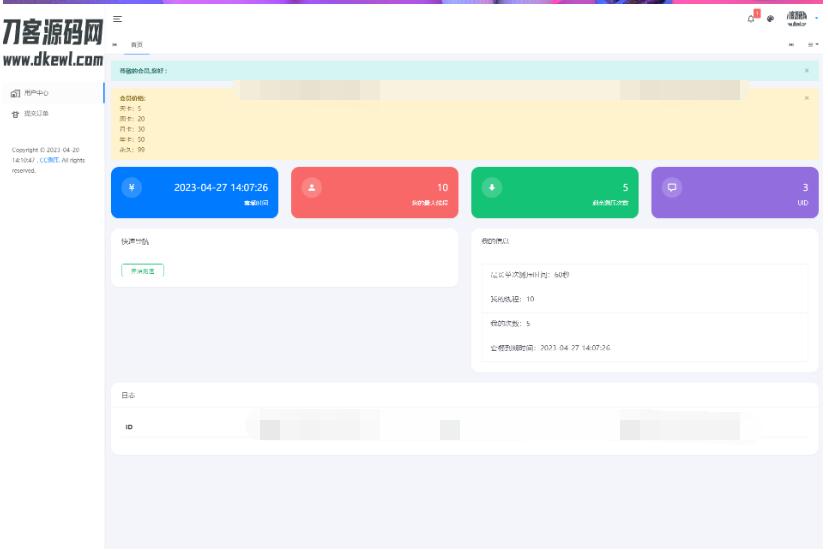Click the tab scroll-right arrow in tab bar
The image size is (828, 553).
[x=792, y=45]
